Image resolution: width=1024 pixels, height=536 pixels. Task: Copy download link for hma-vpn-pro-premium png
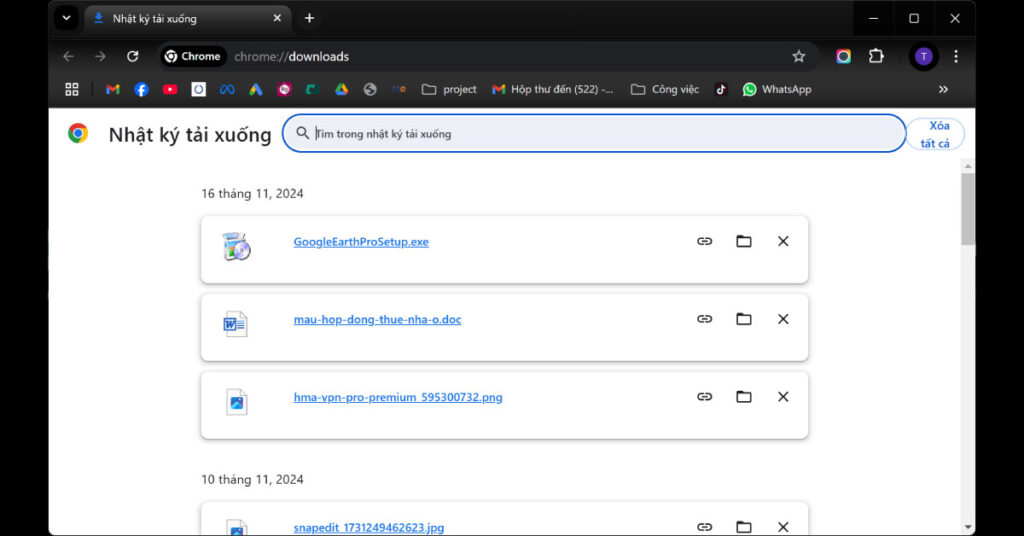tap(704, 396)
